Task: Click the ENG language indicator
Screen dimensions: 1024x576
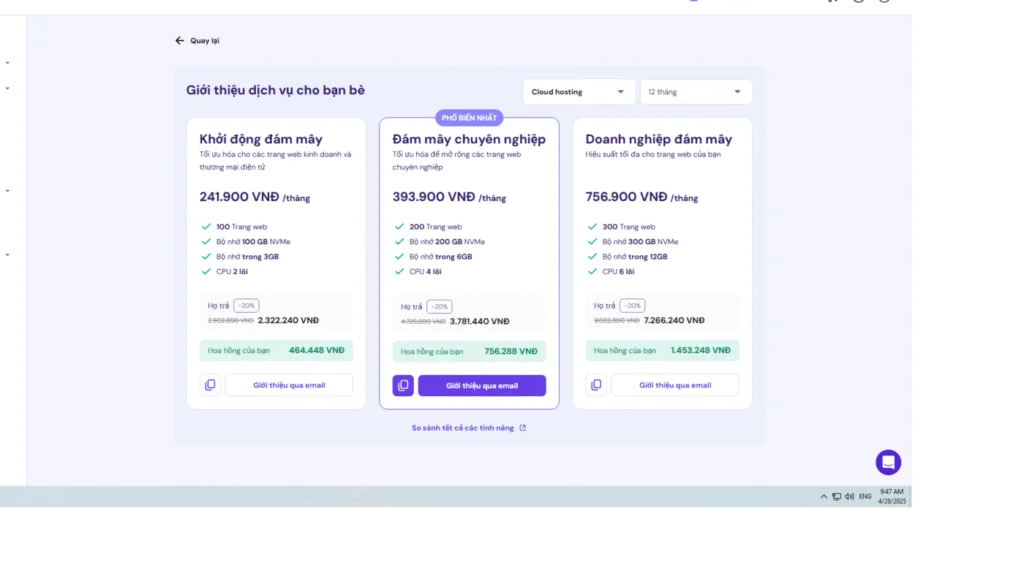Action: (x=865, y=496)
